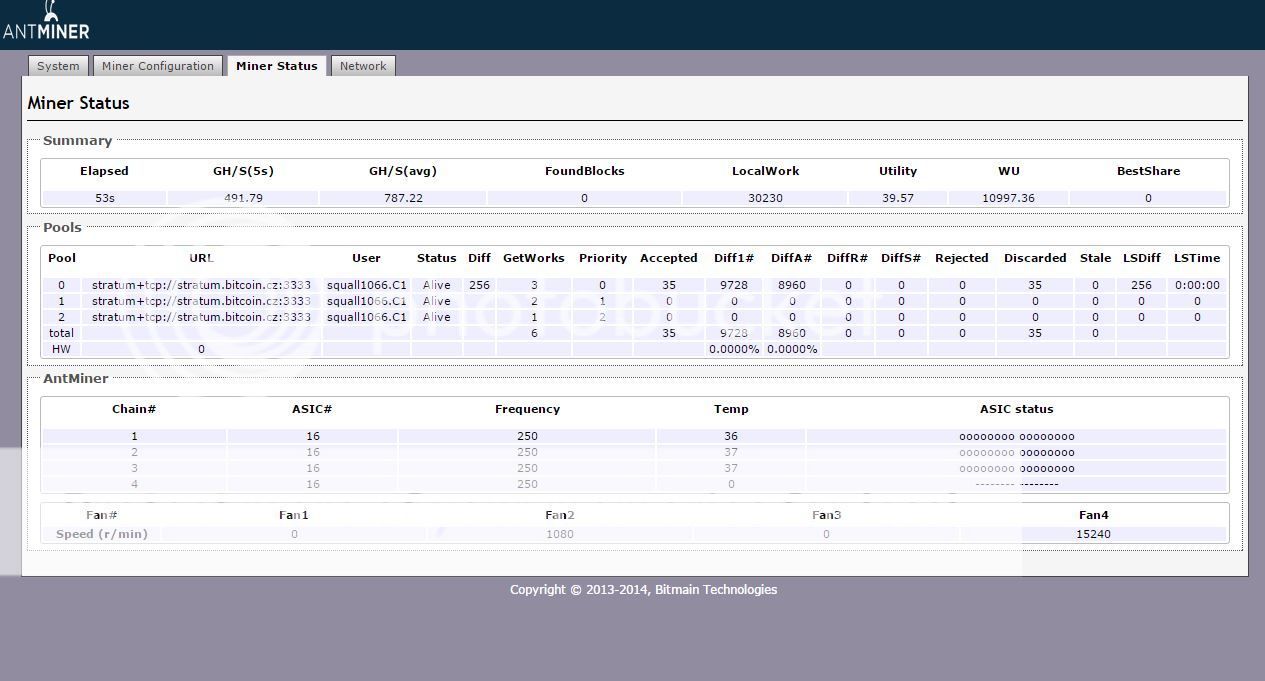This screenshot has width=1265, height=681.
Task: Click the stratum URL of pool 2
Action: pos(201,317)
